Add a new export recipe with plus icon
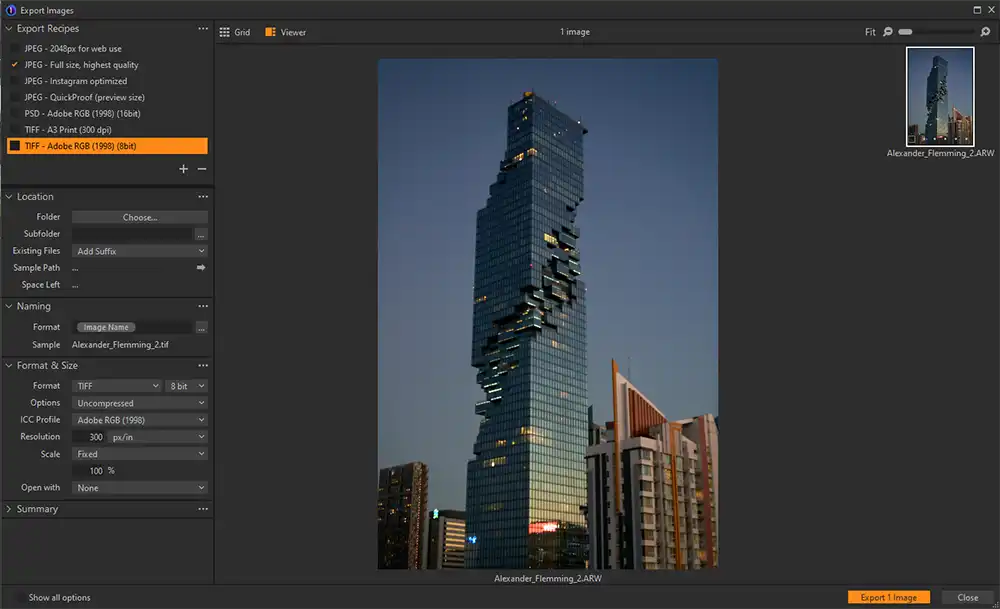 coord(183,169)
